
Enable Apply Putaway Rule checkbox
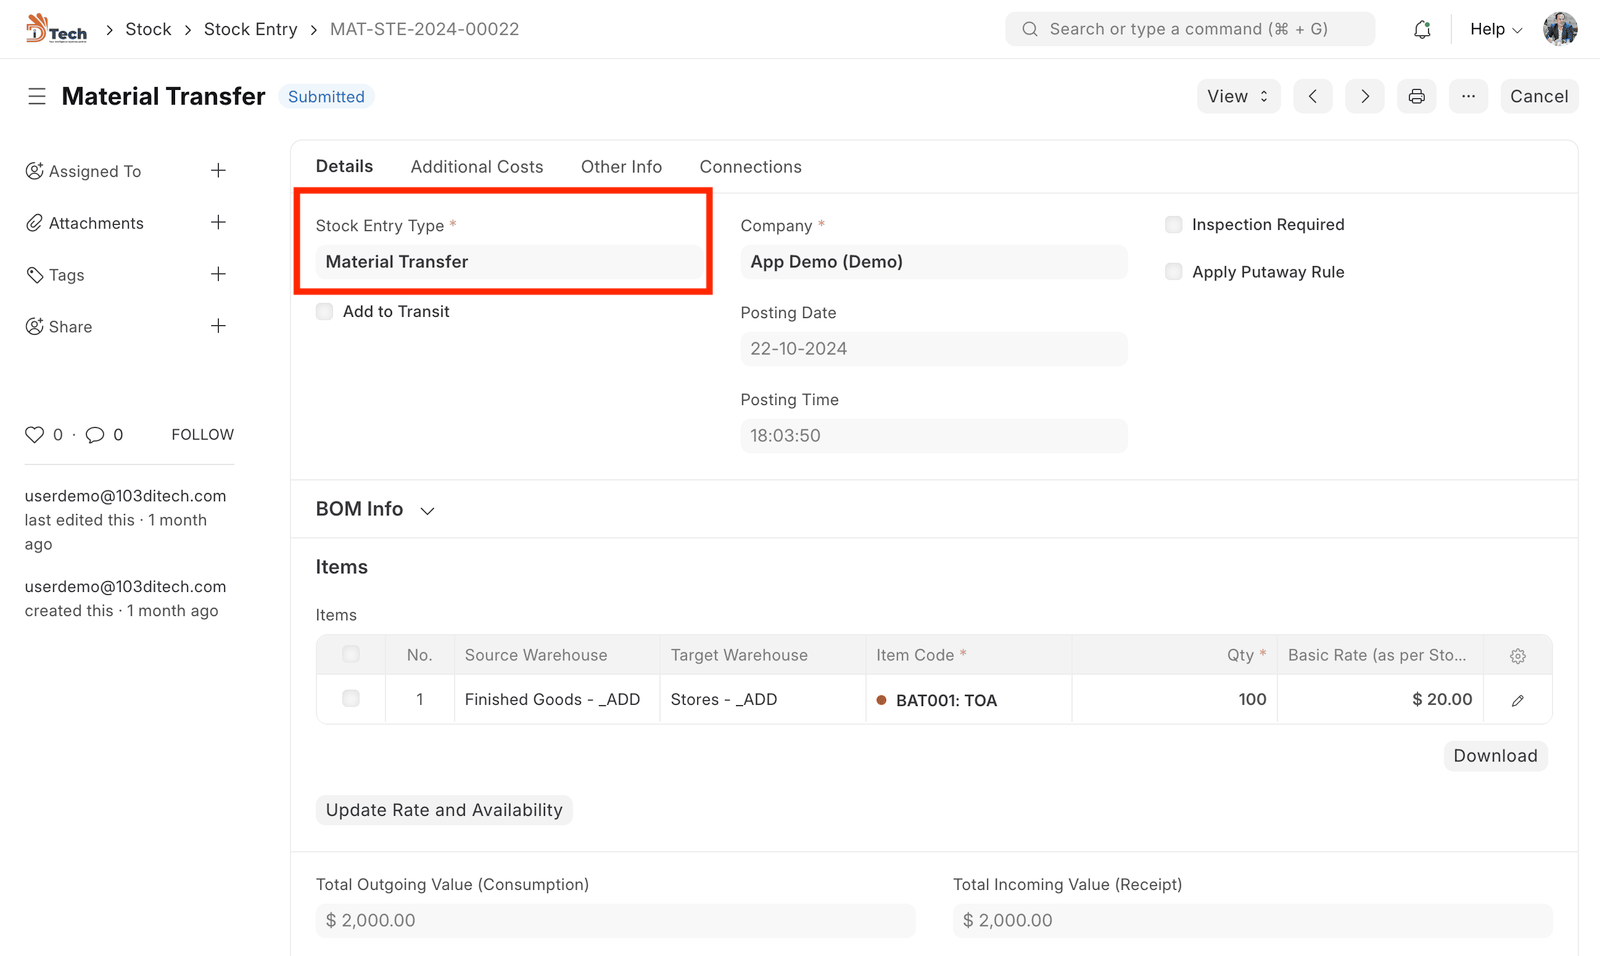[x=1174, y=272]
